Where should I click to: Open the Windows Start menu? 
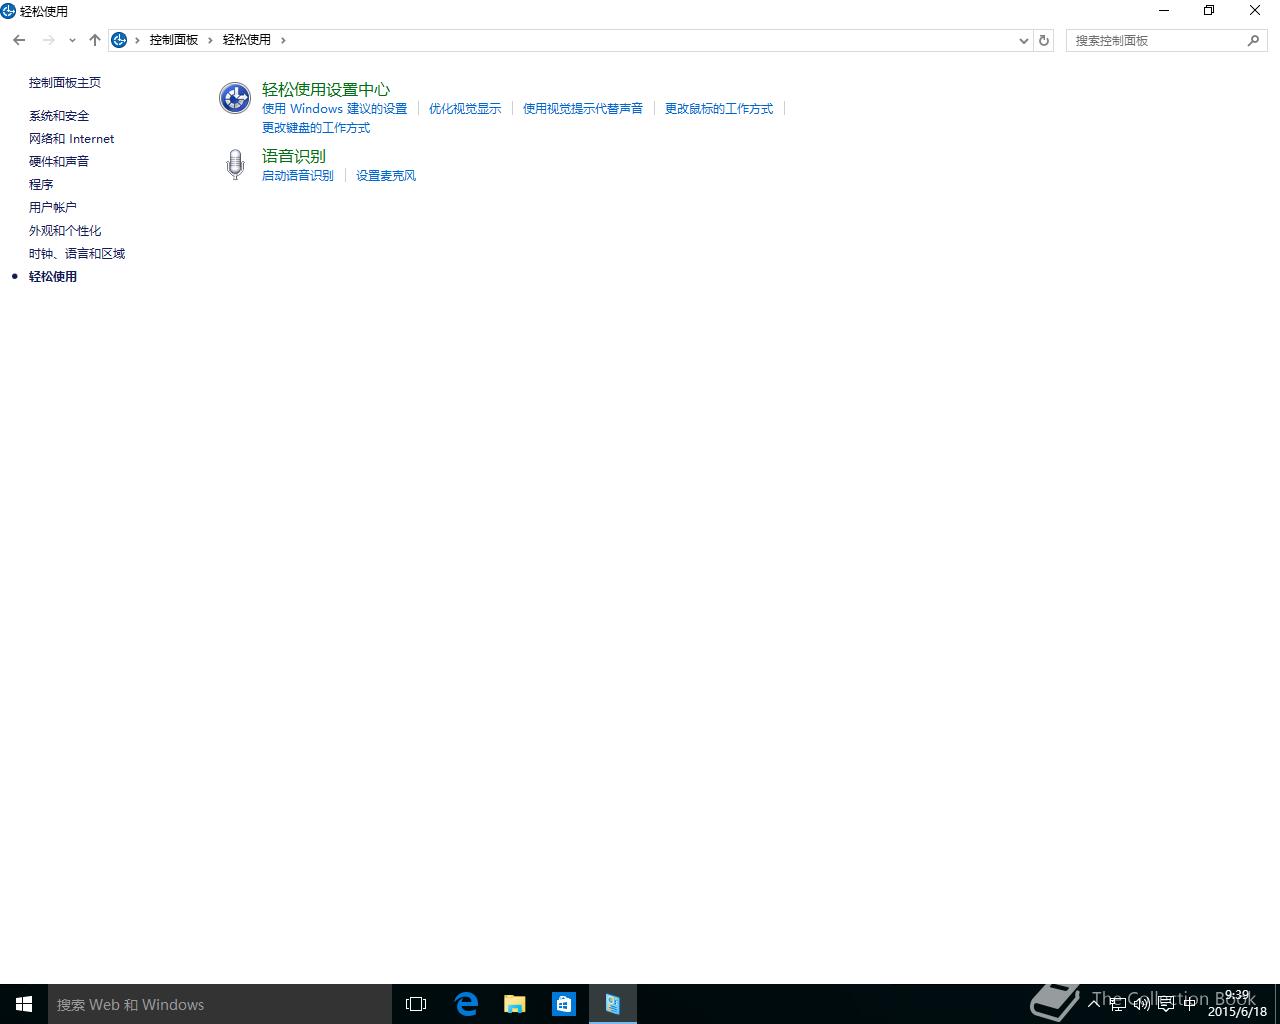click(24, 1004)
